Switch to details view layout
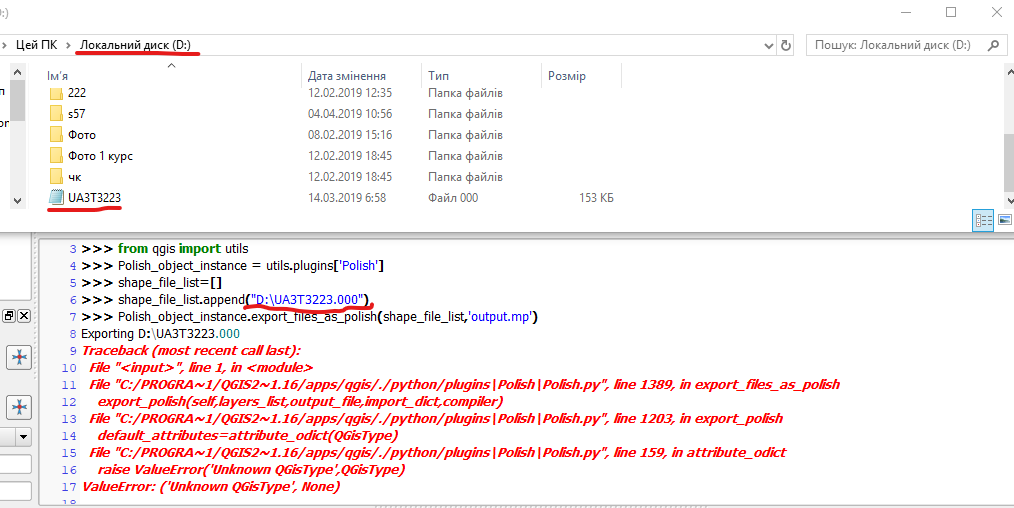 (984, 220)
